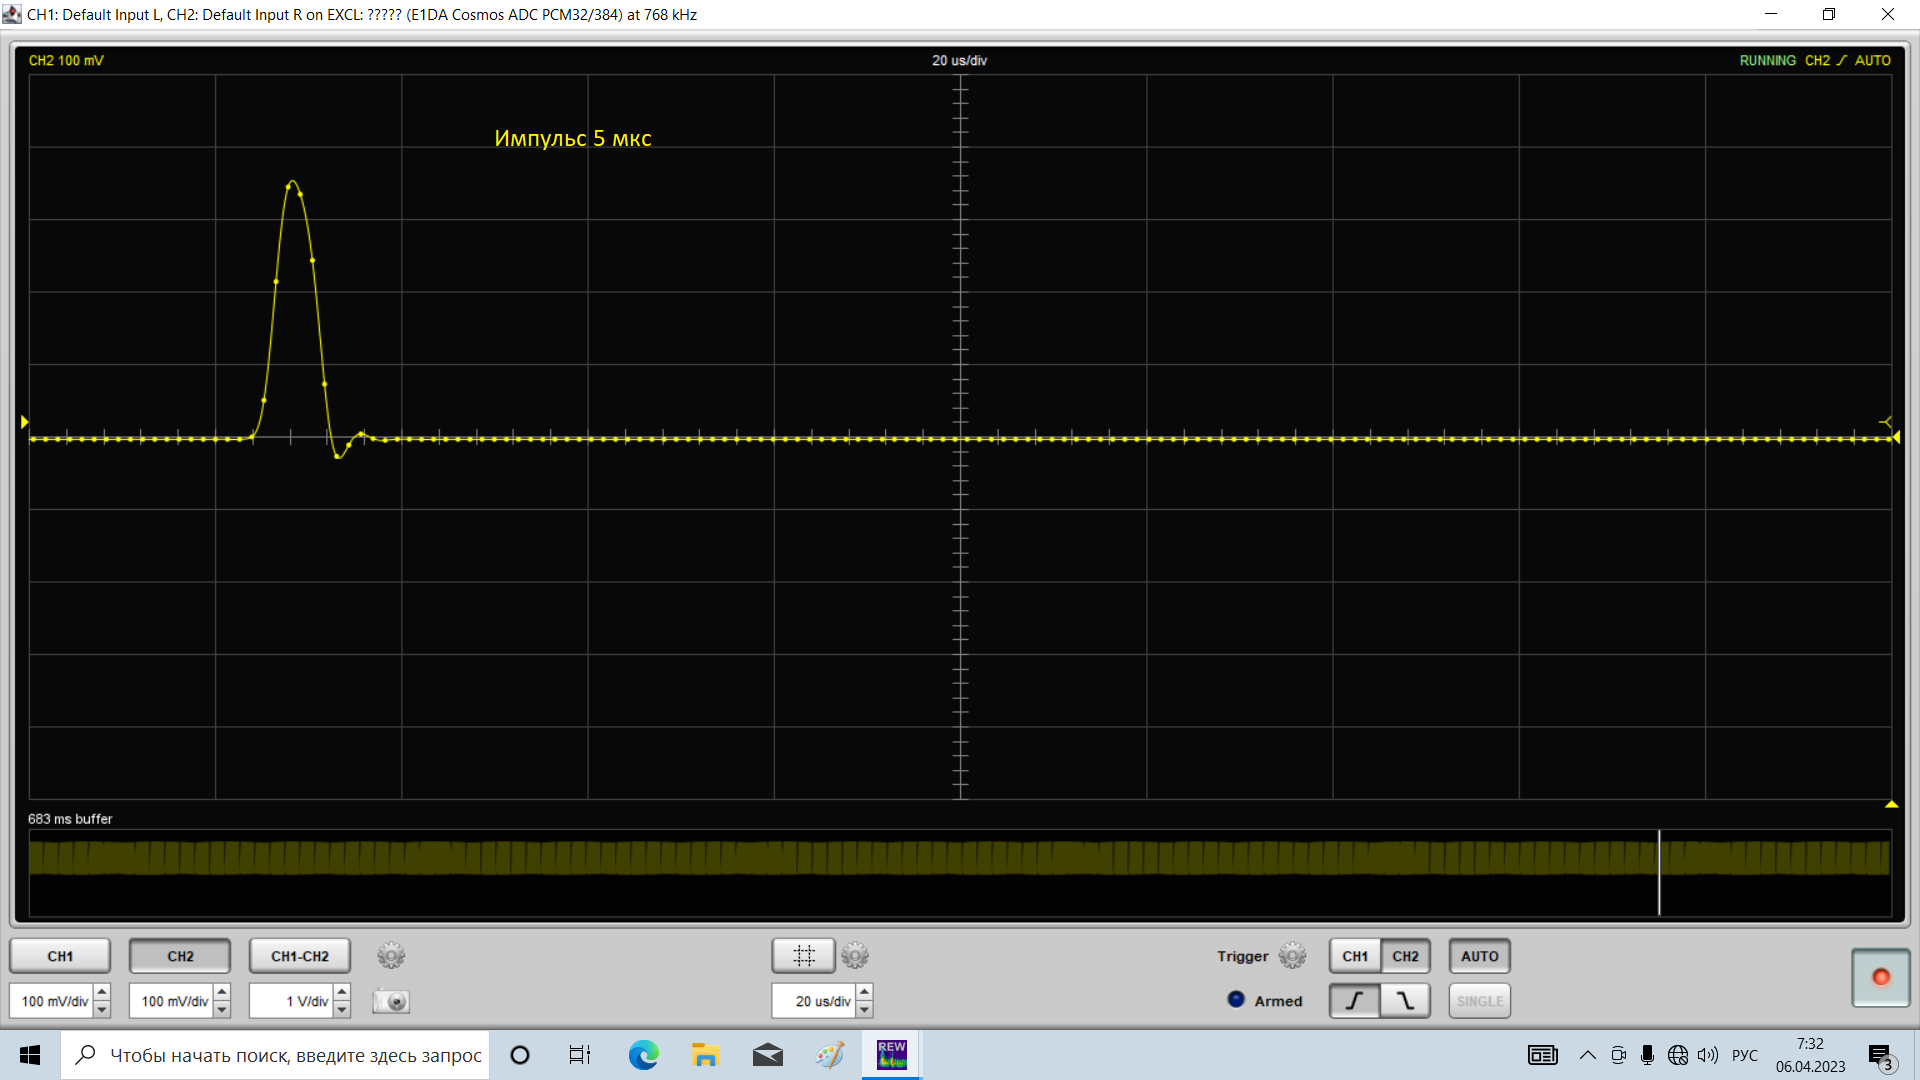Toggle CH2 trace display
1920x1080 pixels.
coord(180,956)
